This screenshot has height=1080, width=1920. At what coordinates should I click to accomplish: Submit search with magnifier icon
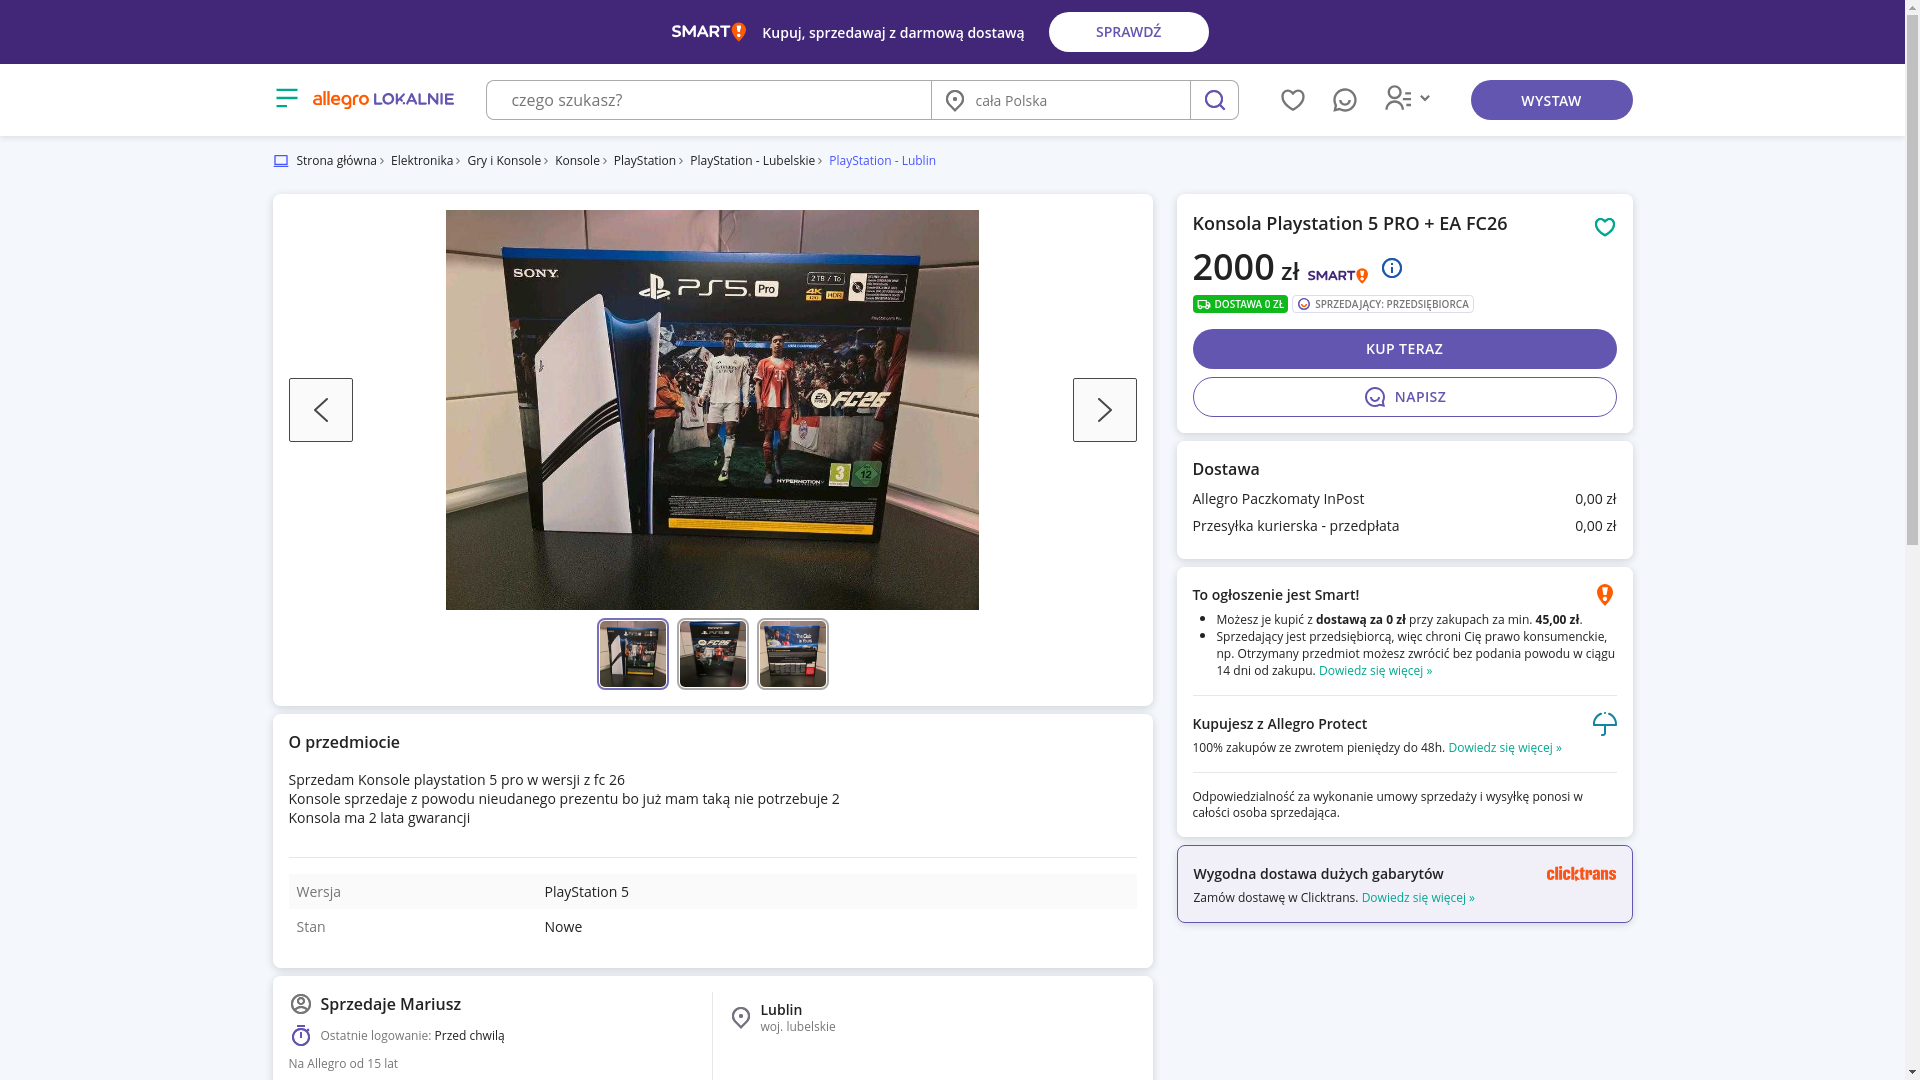[x=1214, y=100]
